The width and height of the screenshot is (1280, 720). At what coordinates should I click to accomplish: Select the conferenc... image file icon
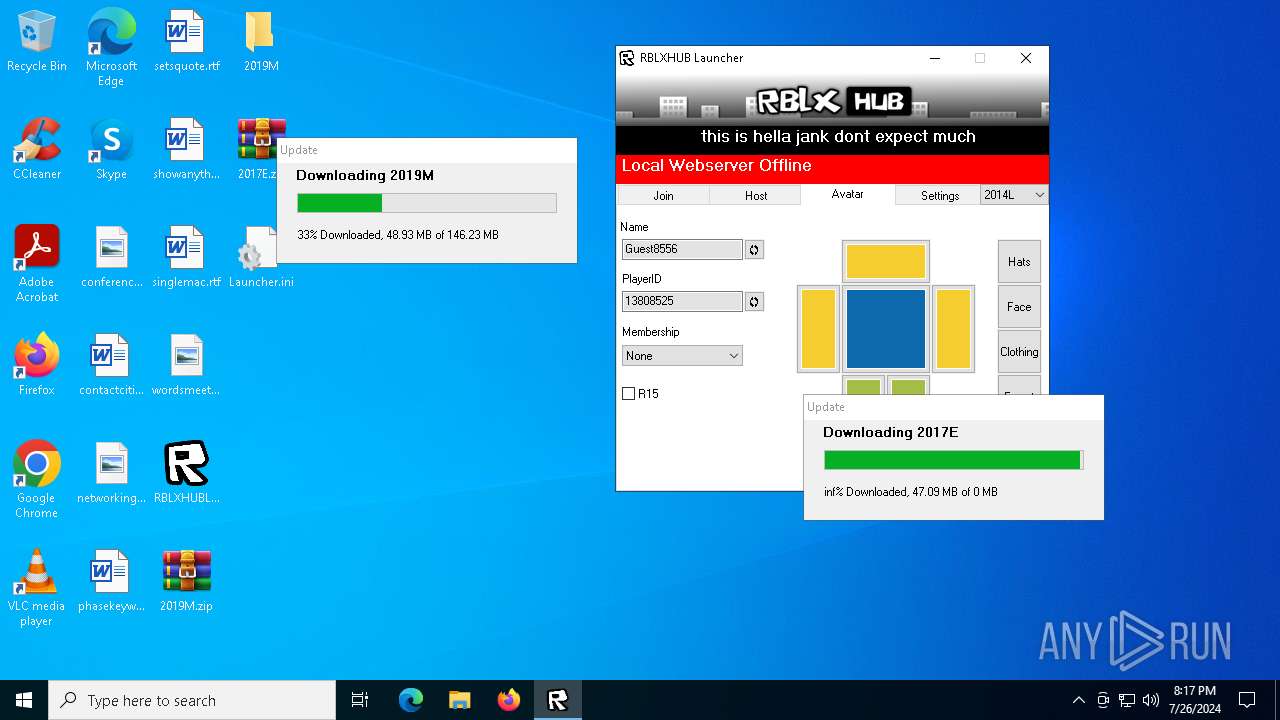coord(111,258)
